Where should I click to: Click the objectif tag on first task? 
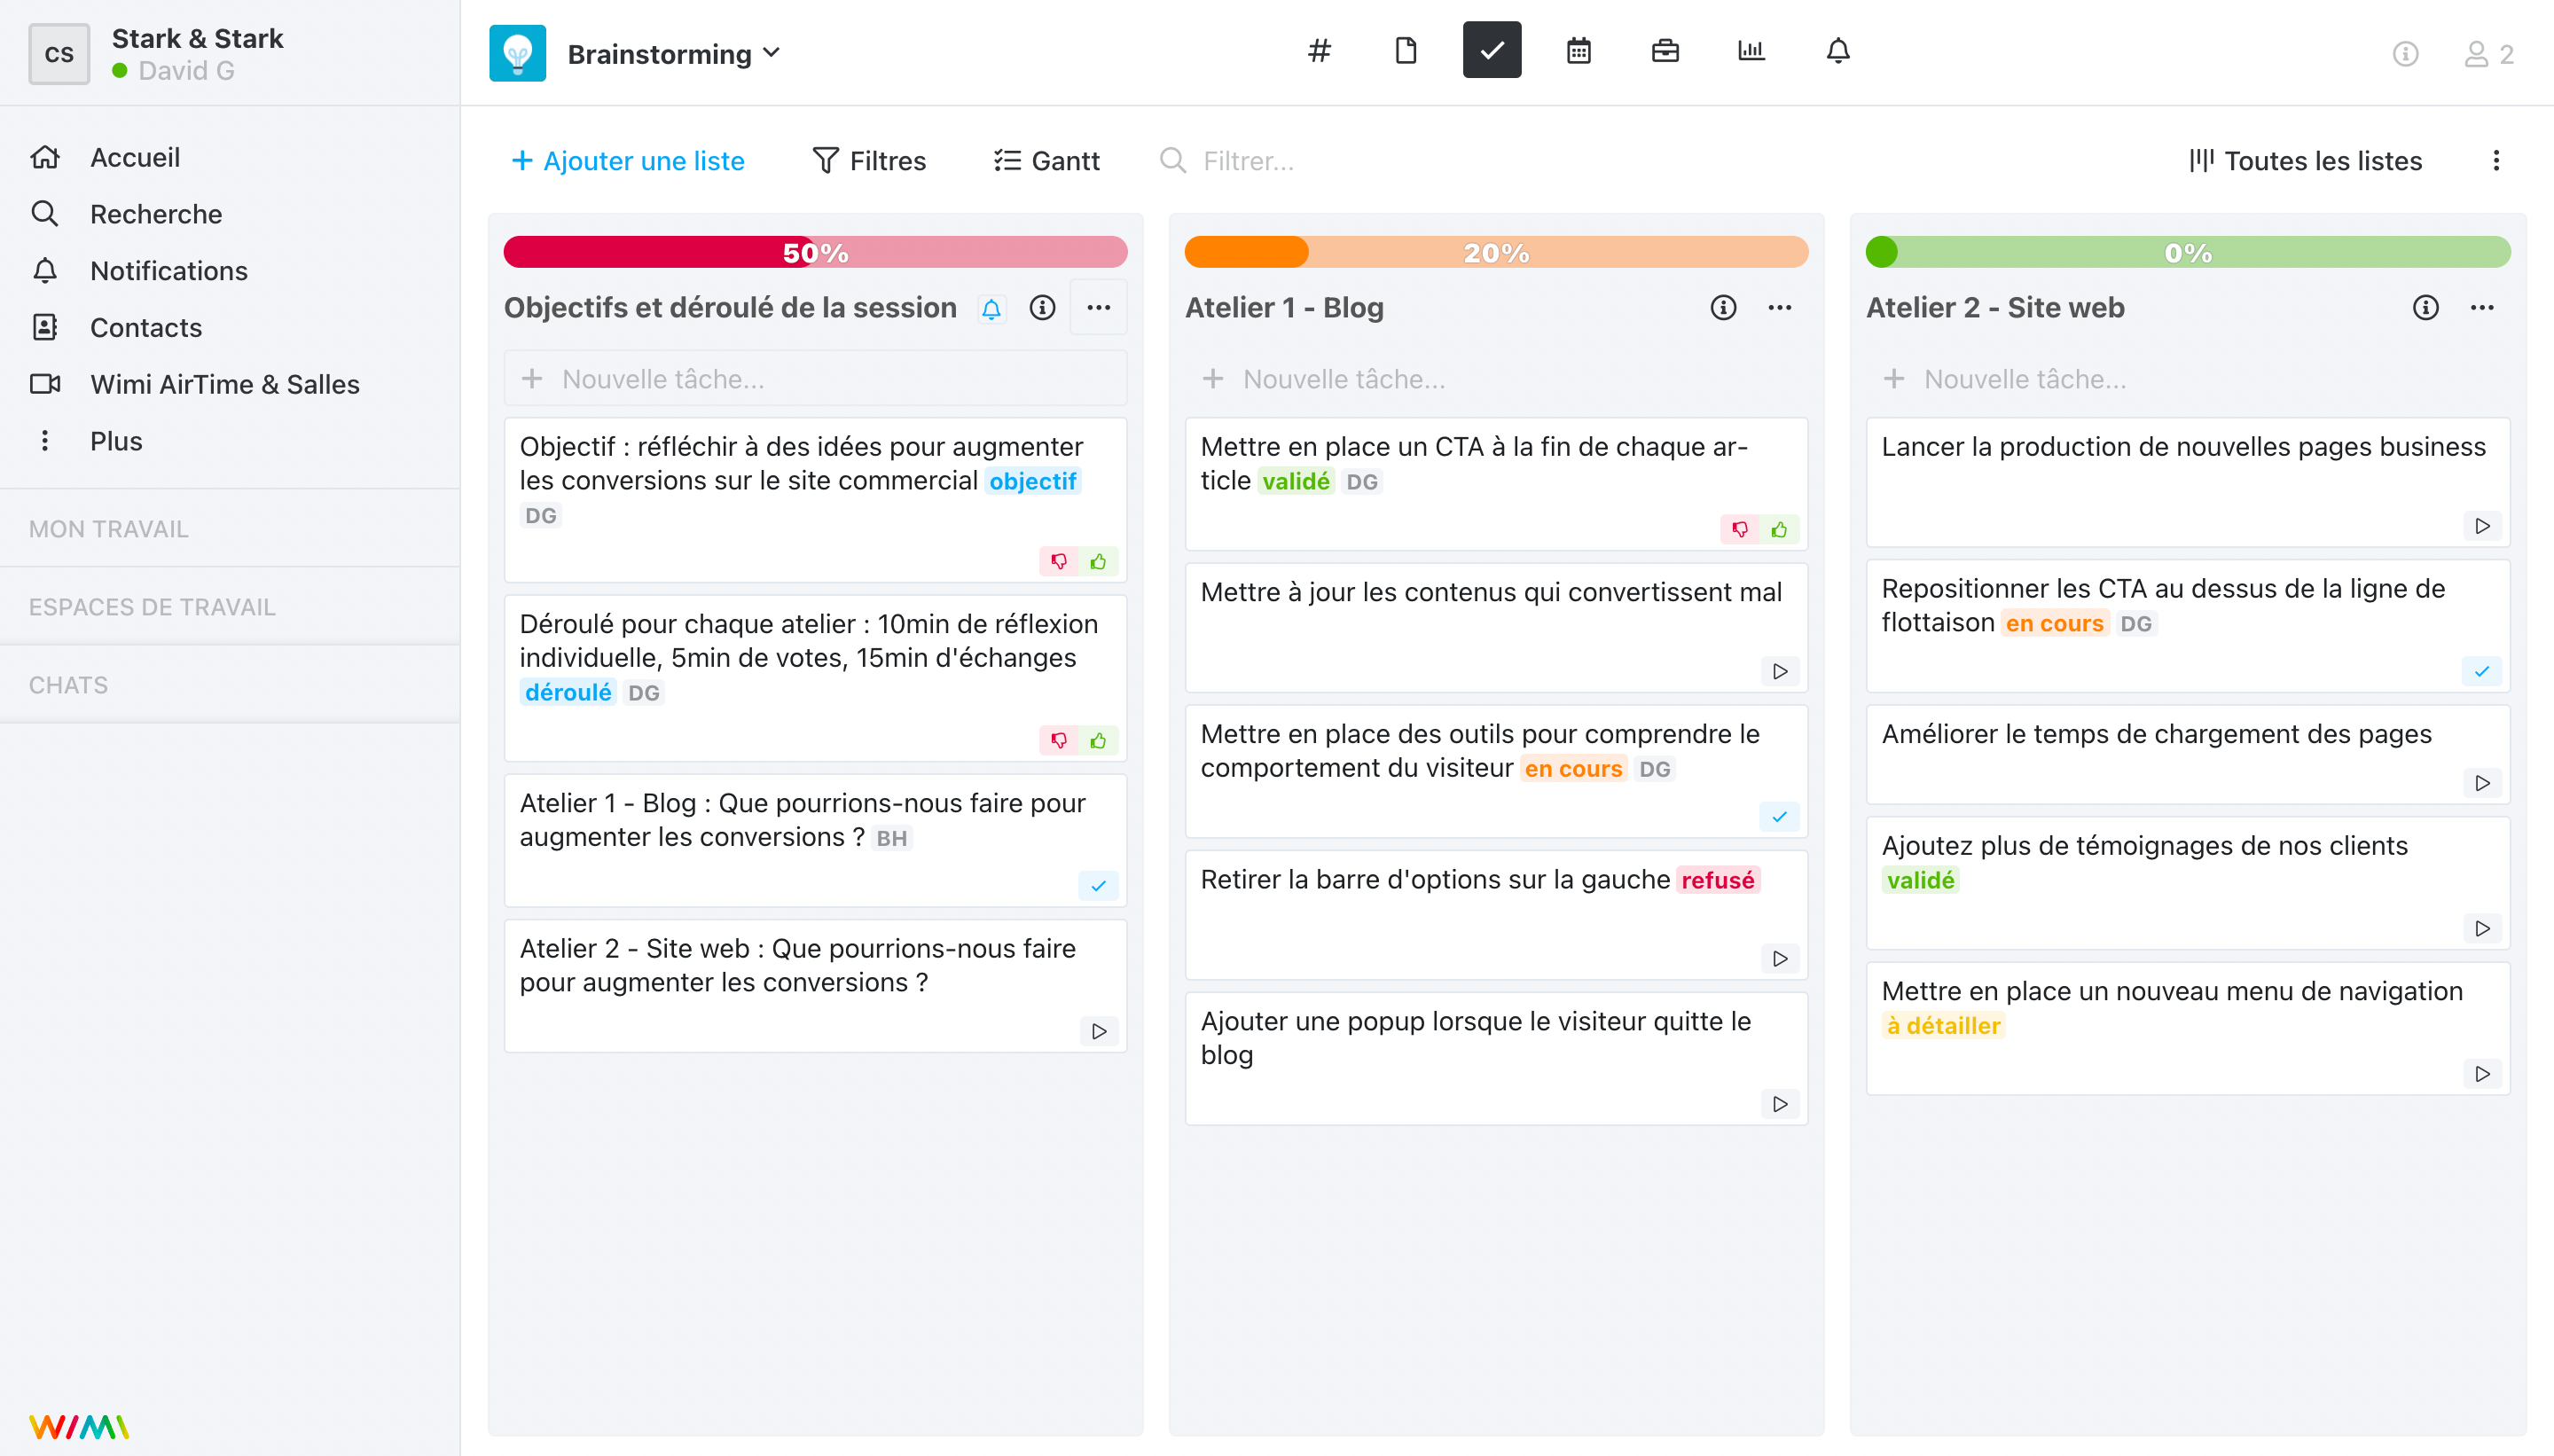[x=1033, y=481]
